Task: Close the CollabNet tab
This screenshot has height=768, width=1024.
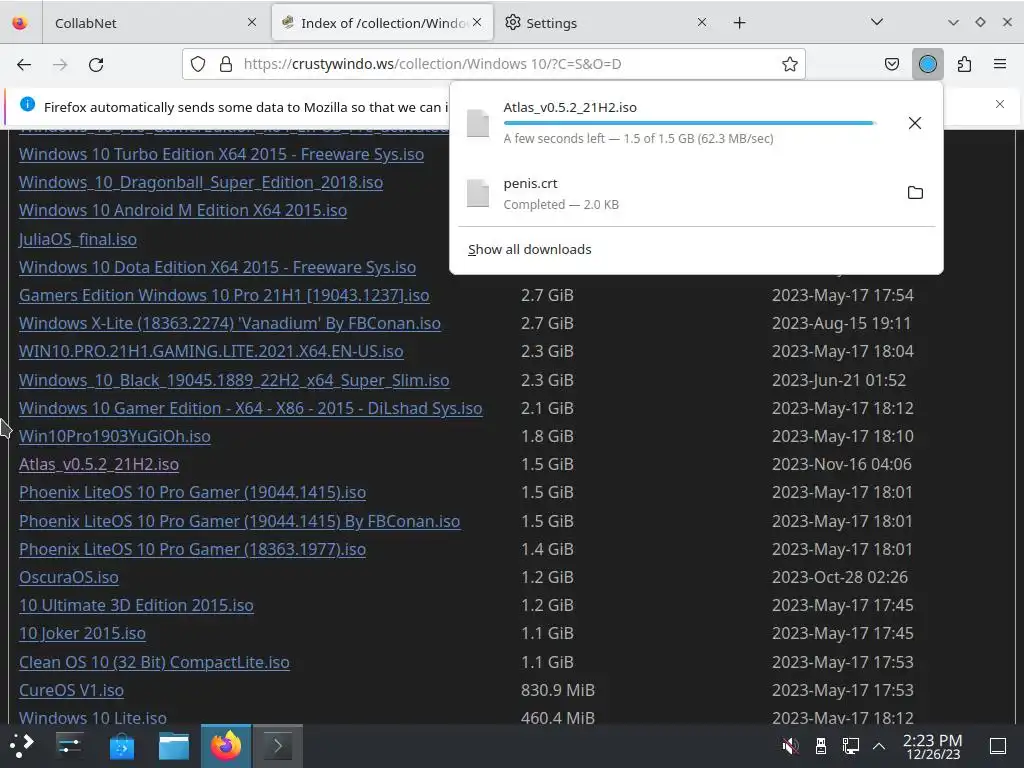Action: pos(252,22)
